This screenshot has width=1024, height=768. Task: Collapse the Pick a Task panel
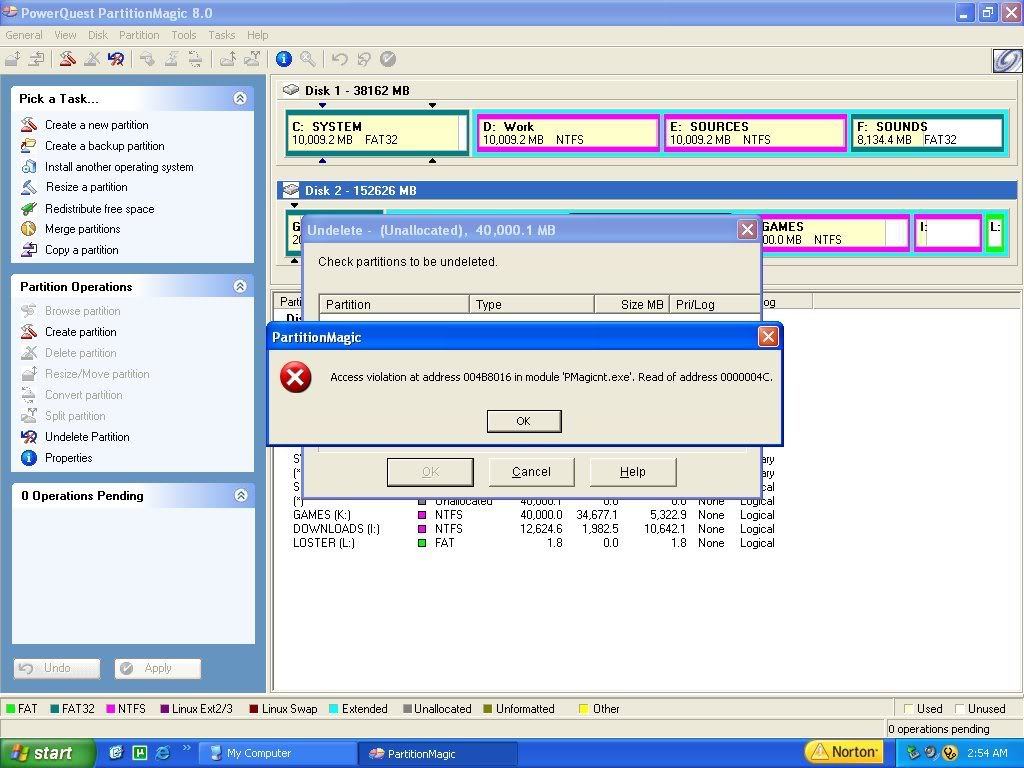240,99
